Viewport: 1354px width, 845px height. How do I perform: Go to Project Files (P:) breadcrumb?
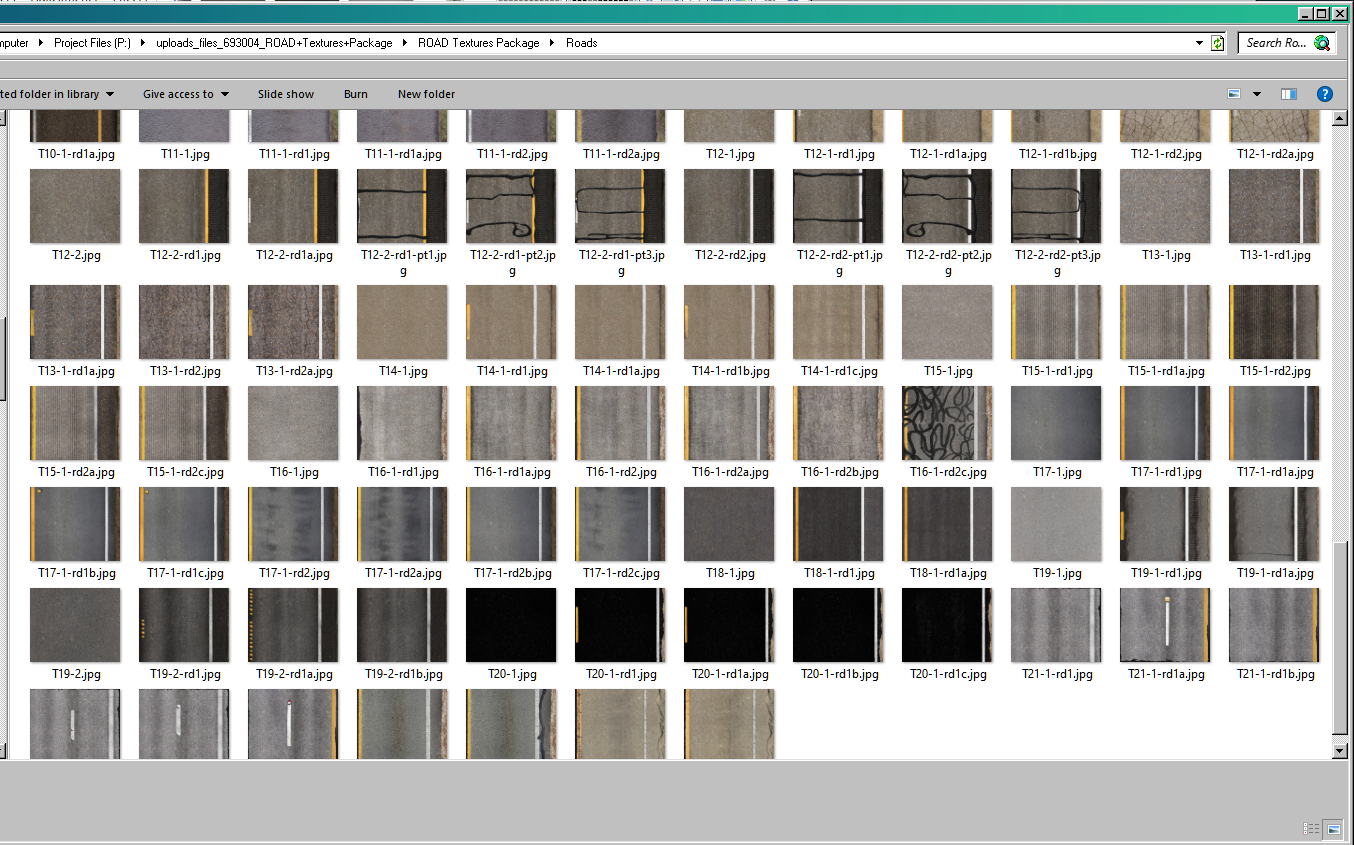[x=93, y=43]
